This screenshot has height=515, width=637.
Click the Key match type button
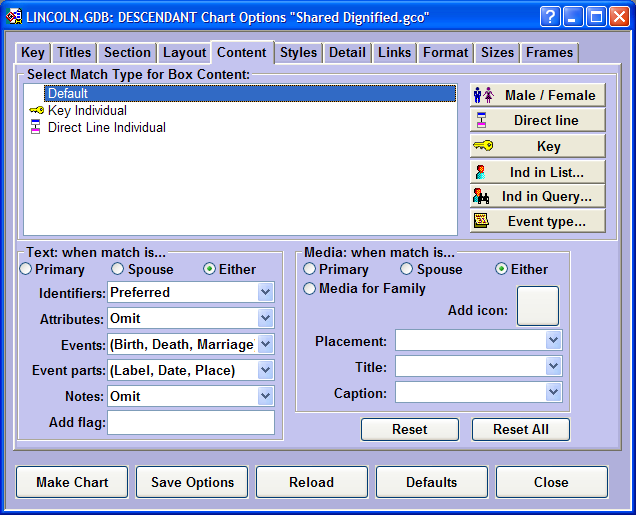coord(537,146)
